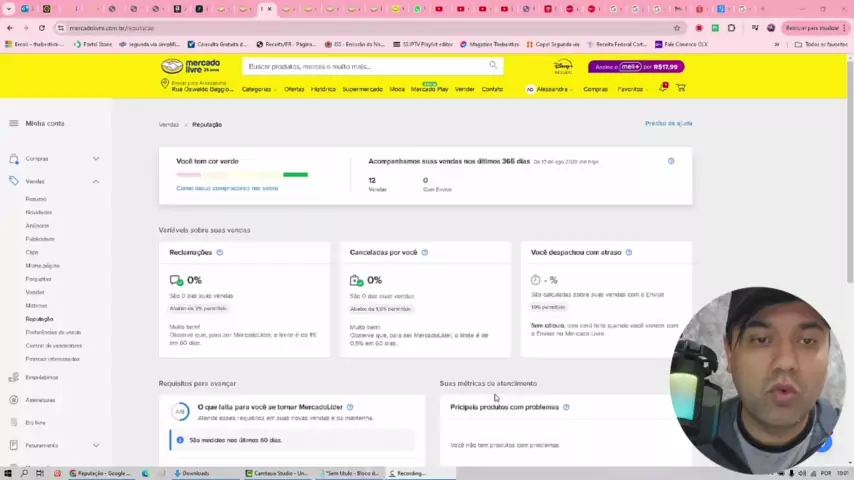Open the Categorias dropdown in header

click(257, 89)
